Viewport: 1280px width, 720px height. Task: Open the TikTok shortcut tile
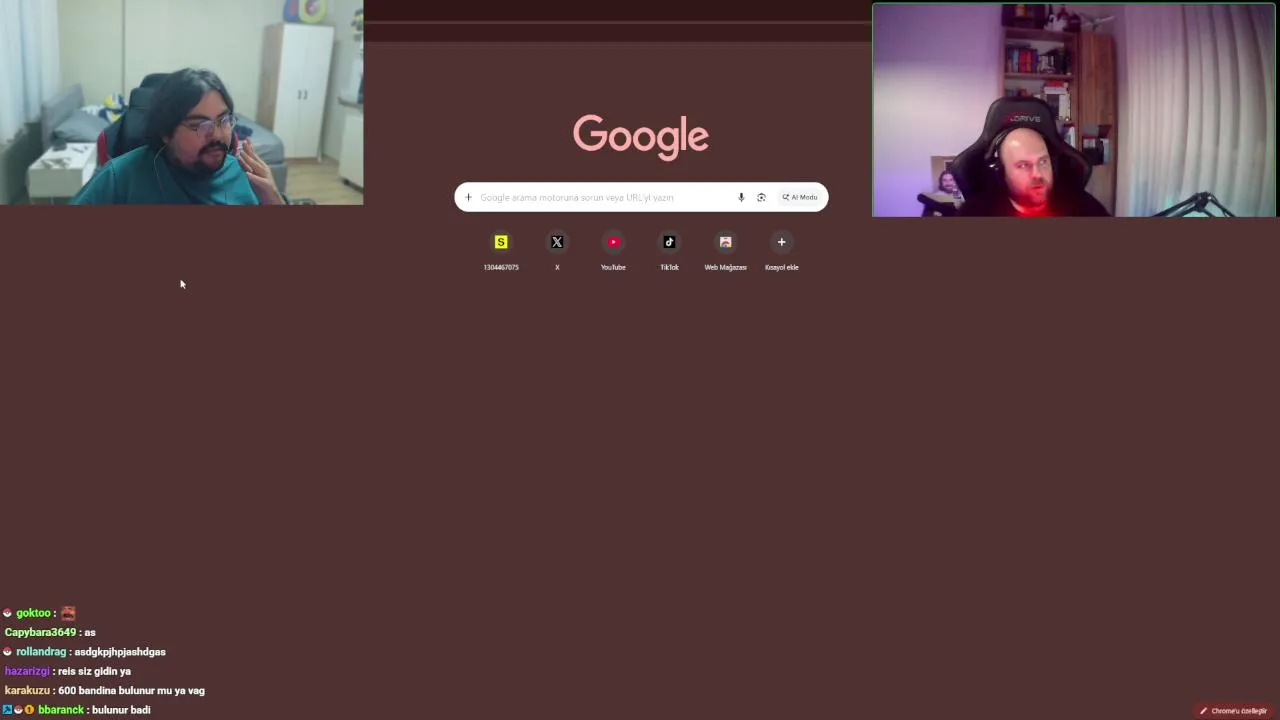coord(669,250)
